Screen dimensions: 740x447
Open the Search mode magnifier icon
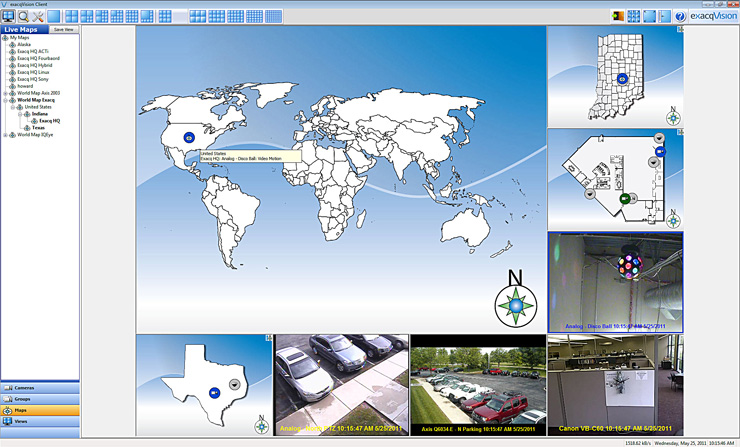[23, 16]
